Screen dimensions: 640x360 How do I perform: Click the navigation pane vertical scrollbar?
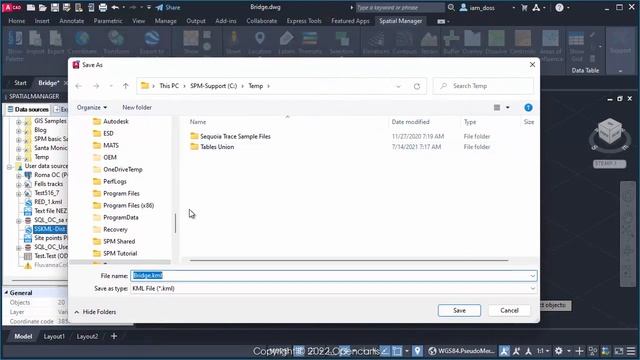pyautogui.click(x=176, y=223)
